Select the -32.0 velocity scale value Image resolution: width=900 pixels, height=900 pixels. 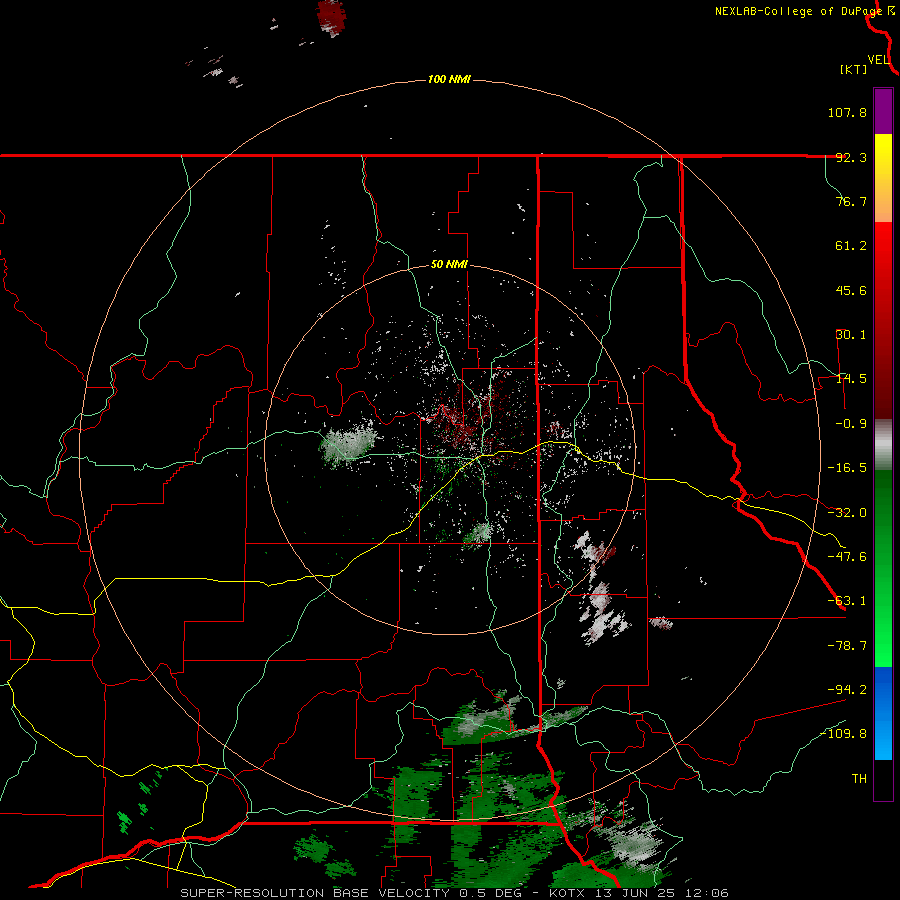pyautogui.click(x=847, y=513)
